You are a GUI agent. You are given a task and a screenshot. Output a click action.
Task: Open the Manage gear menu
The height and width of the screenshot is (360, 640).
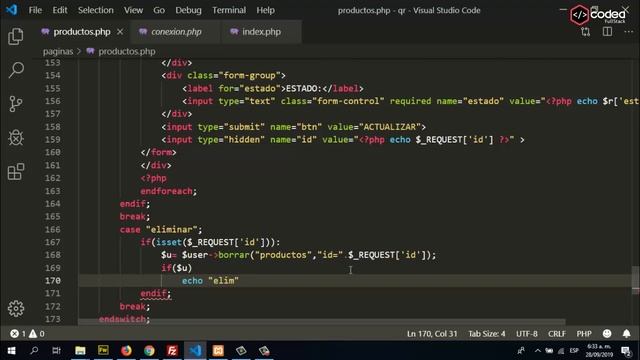coord(16,309)
